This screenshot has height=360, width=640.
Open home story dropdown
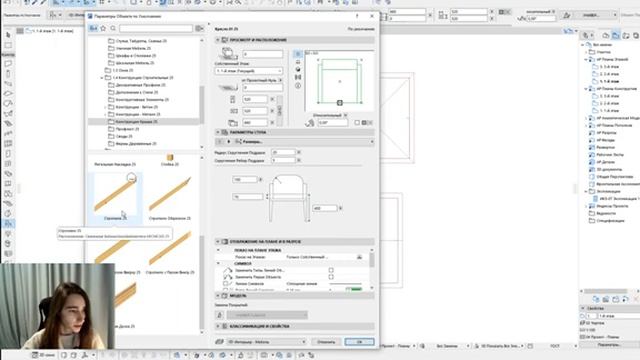249,71
